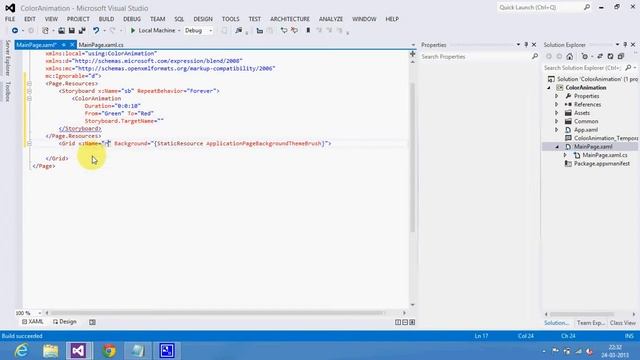This screenshot has height=360, width=640.
Task: Pin the Properties panel with auto-hide icon
Action: point(526,45)
